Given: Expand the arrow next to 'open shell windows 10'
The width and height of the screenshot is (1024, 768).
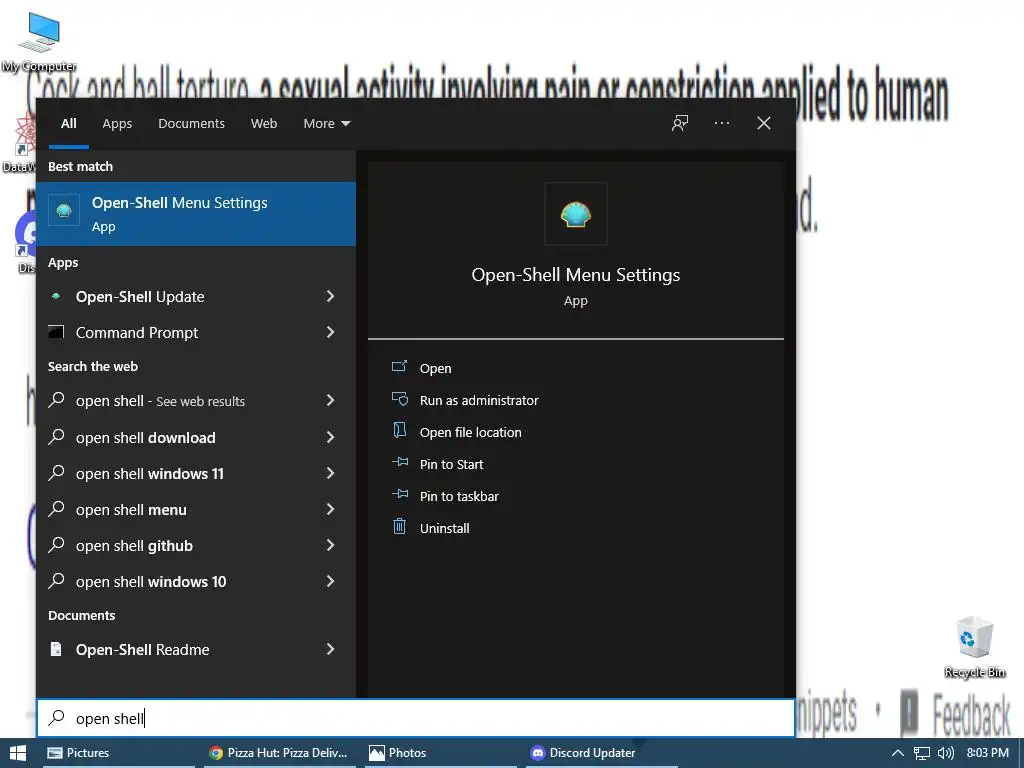Looking at the screenshot, I should pyautogui.click(x=330, y=581).
